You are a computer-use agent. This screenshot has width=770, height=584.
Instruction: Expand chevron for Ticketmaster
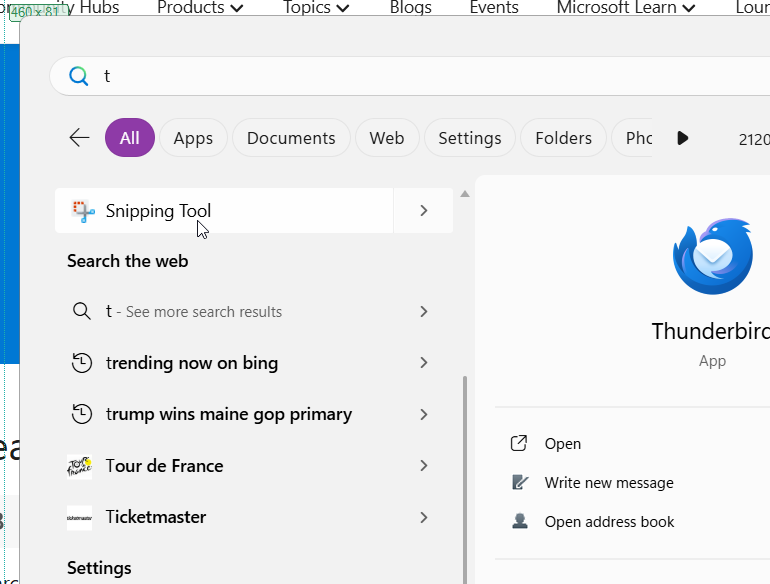[423, 517]
